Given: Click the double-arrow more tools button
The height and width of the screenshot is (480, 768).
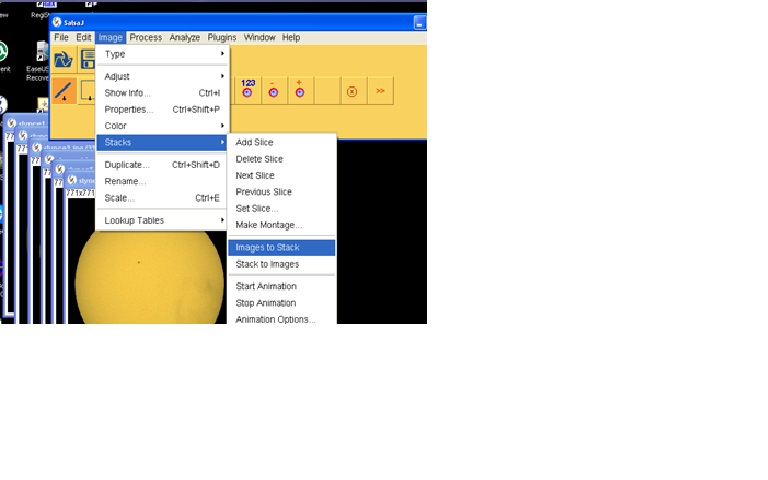Looking at the screenshot, I should point(380,91).
